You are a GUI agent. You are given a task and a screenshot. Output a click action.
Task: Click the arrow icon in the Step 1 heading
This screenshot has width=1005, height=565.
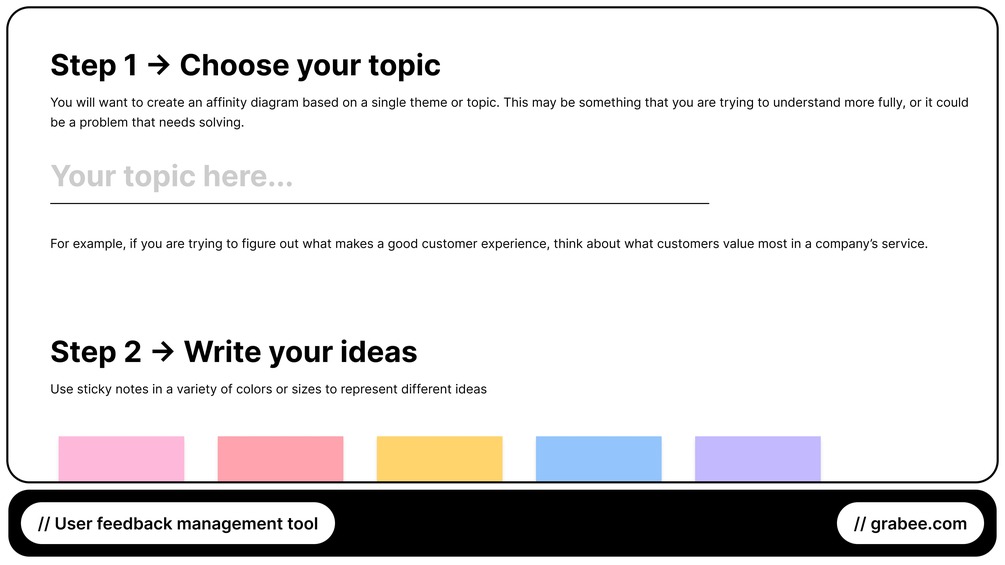click(158, 66)
